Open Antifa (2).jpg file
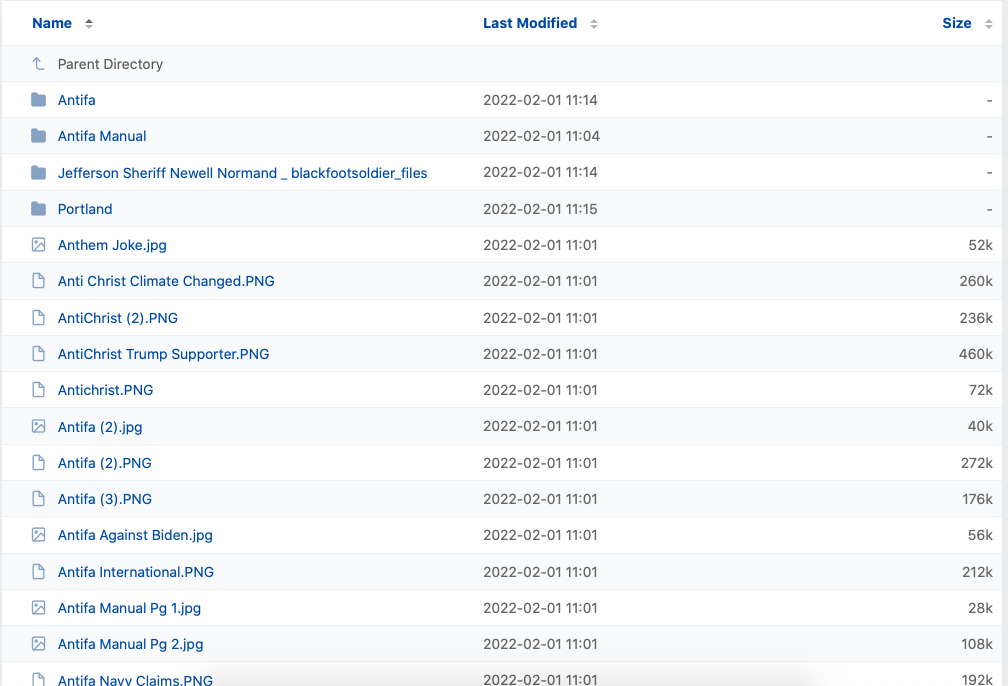The width and height of the screenshot is (1008, 686). pyautogui.click(x=100, y=427)
